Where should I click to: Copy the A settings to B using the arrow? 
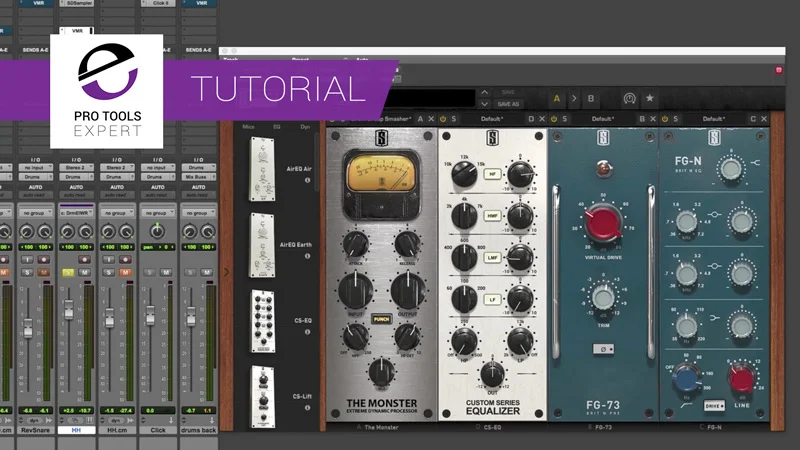coord(574,98)
